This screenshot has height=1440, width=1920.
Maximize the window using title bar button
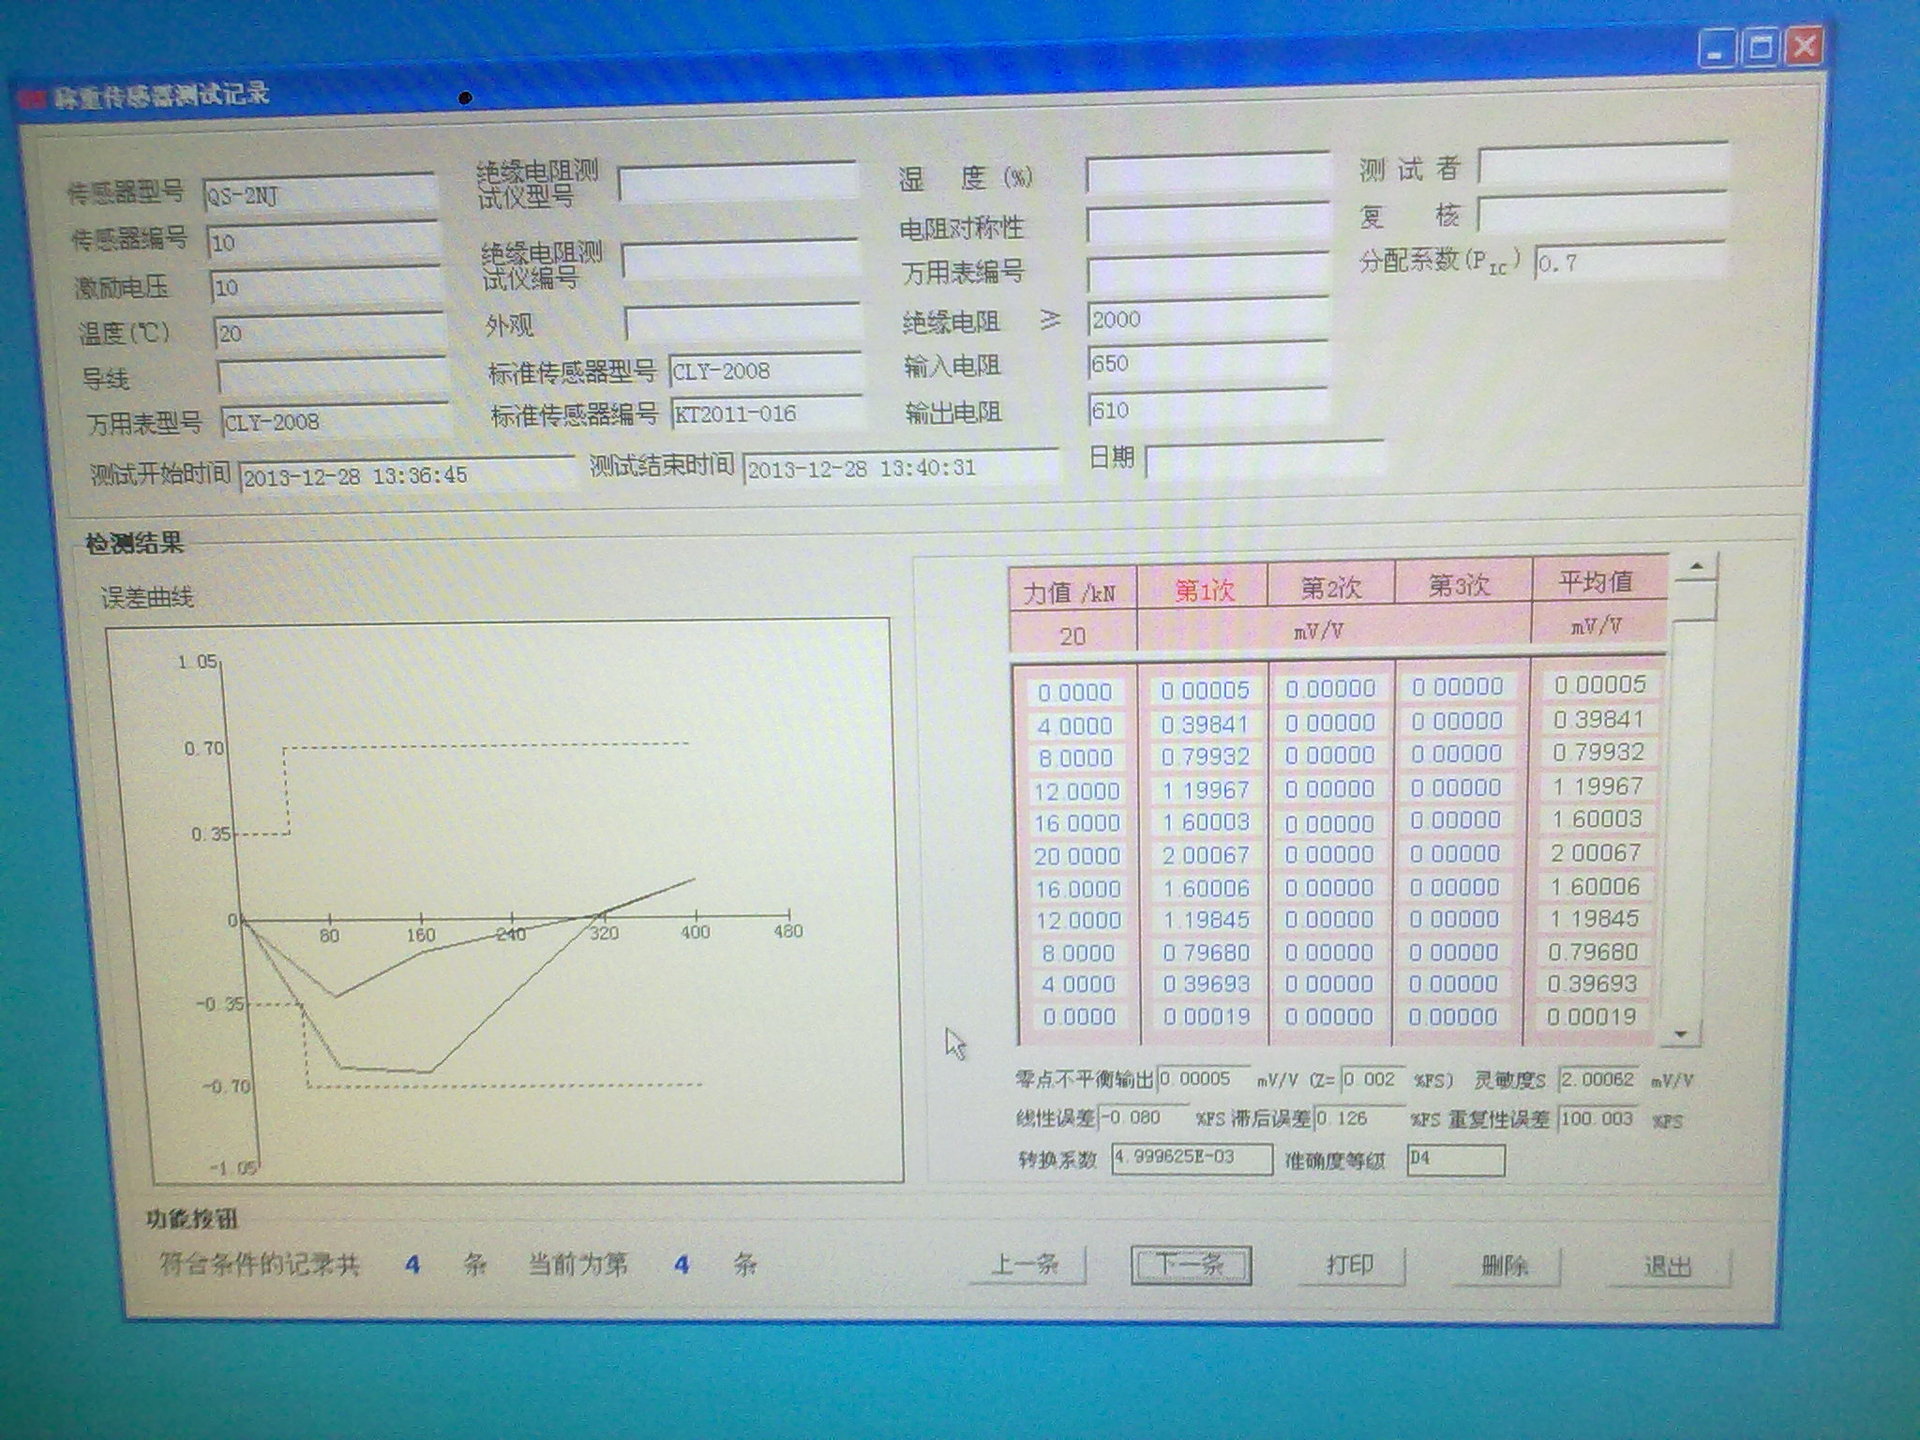click(1760, 48)
